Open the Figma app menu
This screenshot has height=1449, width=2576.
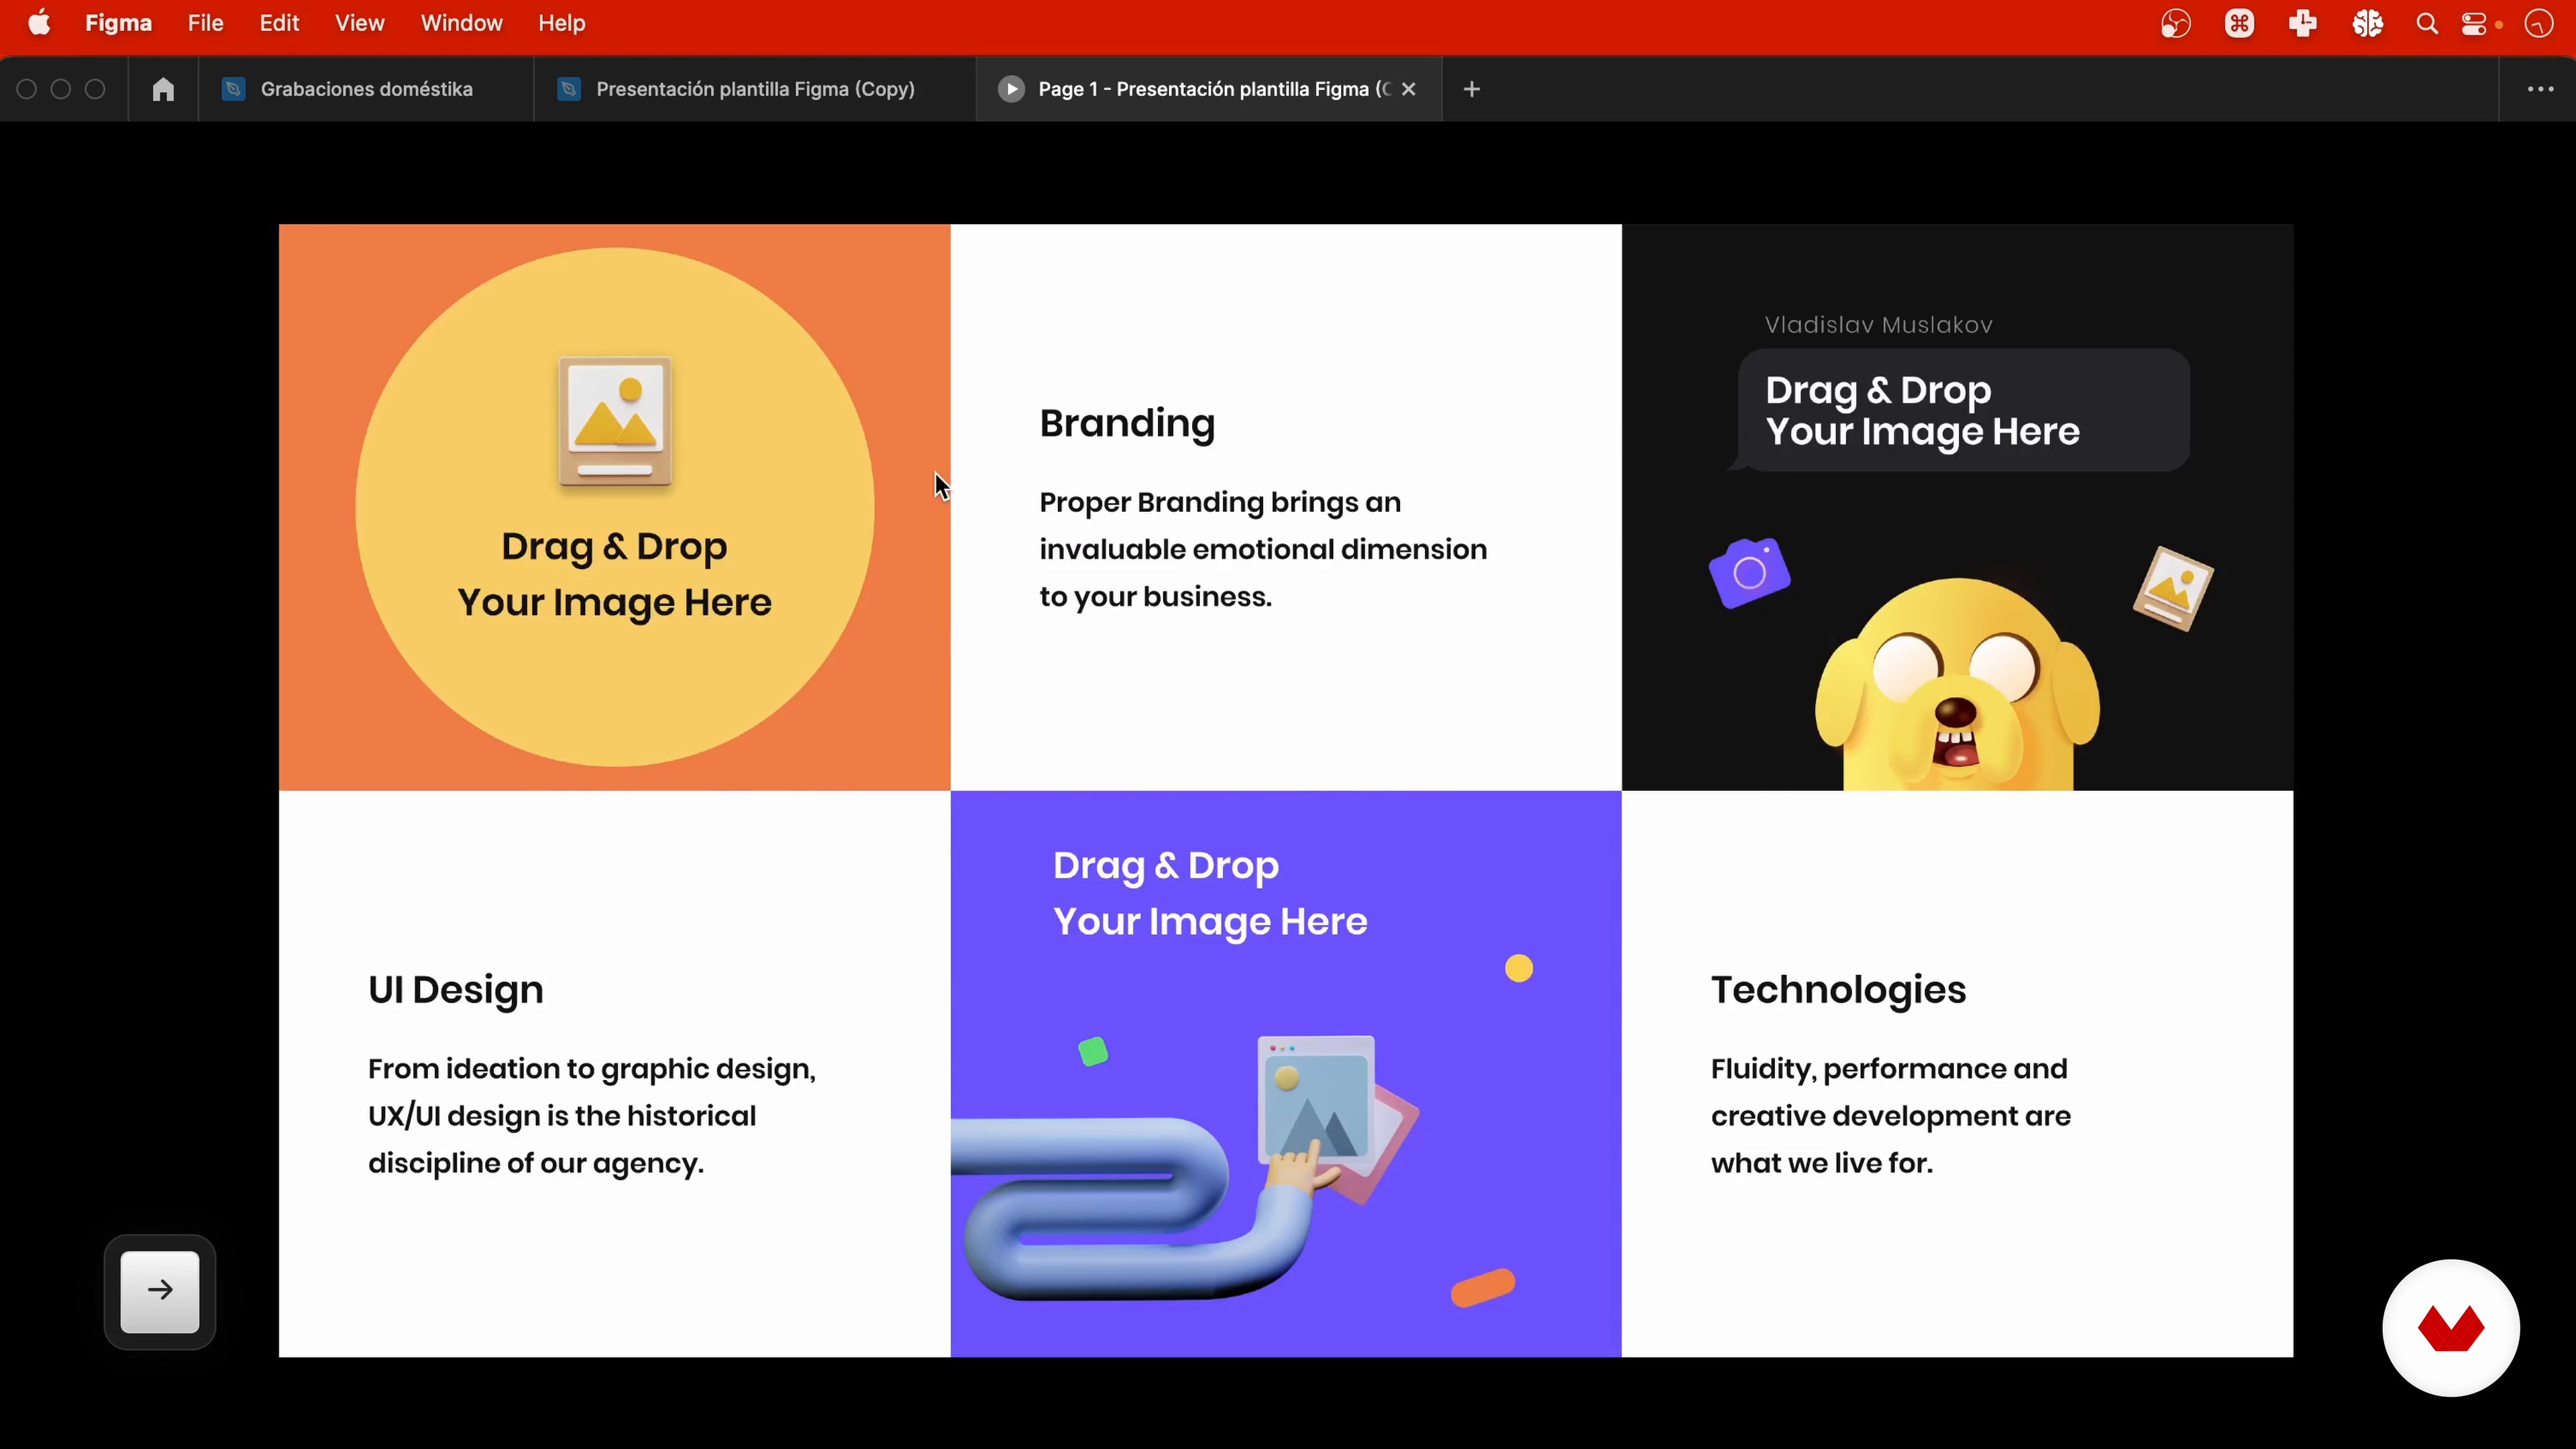pos(118,23)
